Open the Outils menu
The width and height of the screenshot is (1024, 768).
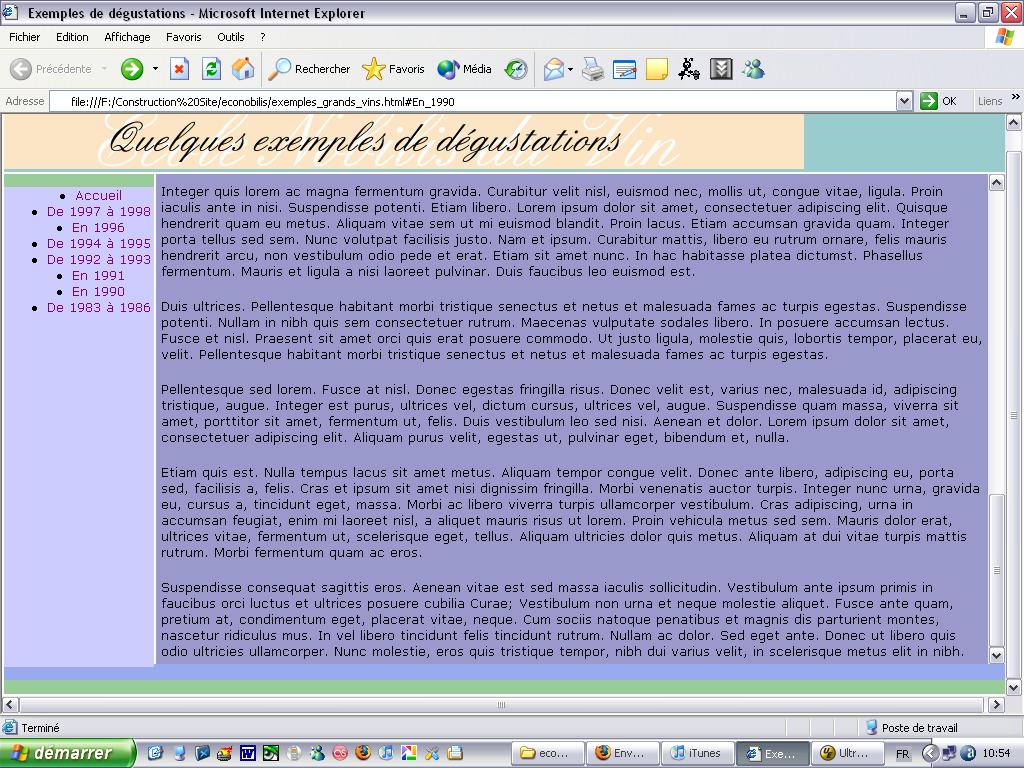point(231,37)
